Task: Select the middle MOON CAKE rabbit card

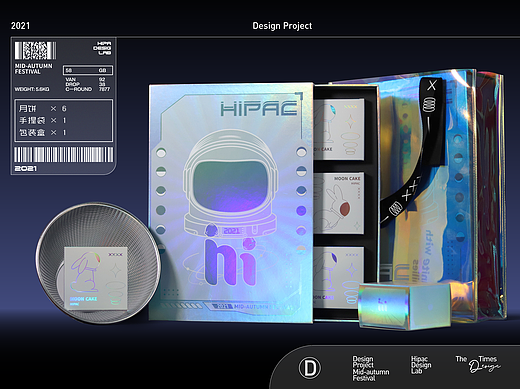Action: point(338,203)
